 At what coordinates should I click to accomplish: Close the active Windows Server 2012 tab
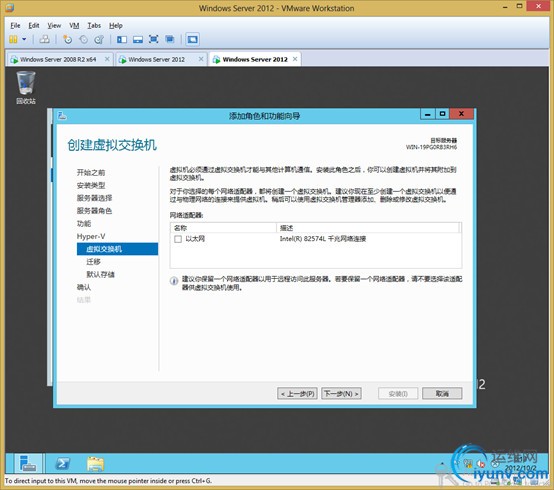(295, 59)
